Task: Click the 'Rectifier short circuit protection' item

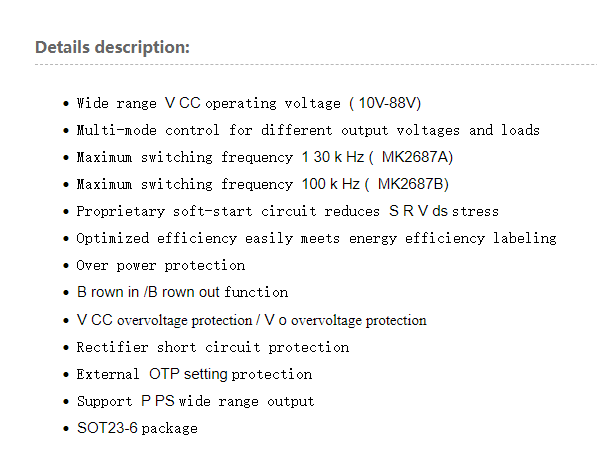Action: [x=212, y=347]
